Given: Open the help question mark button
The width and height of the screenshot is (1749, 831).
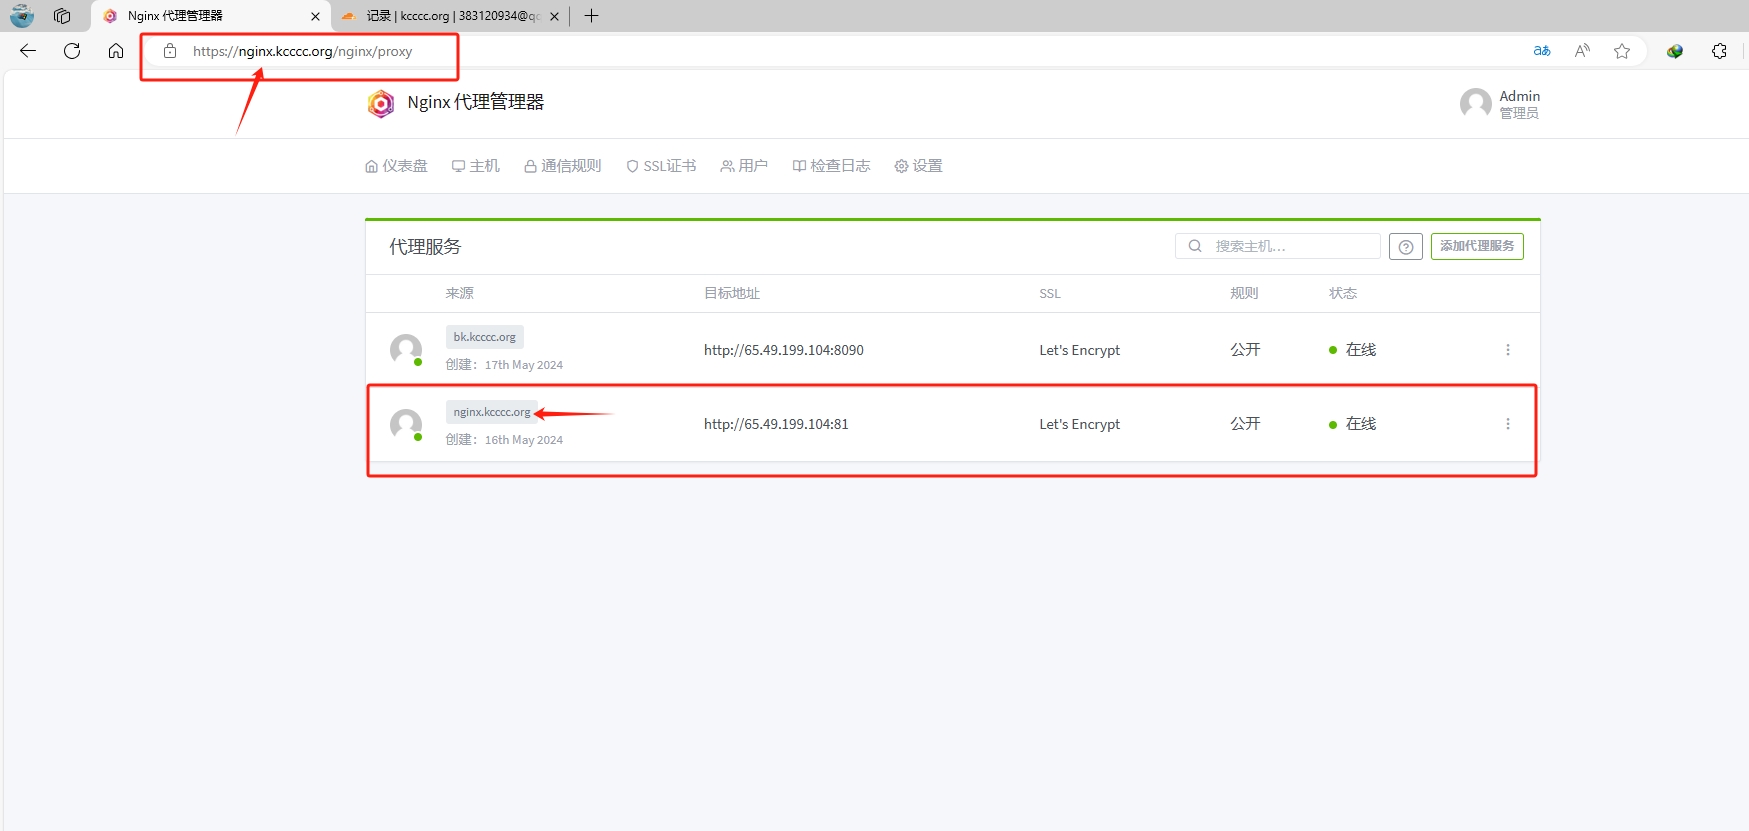Looking at the screenshot, I should click(x=1406, y=247).
